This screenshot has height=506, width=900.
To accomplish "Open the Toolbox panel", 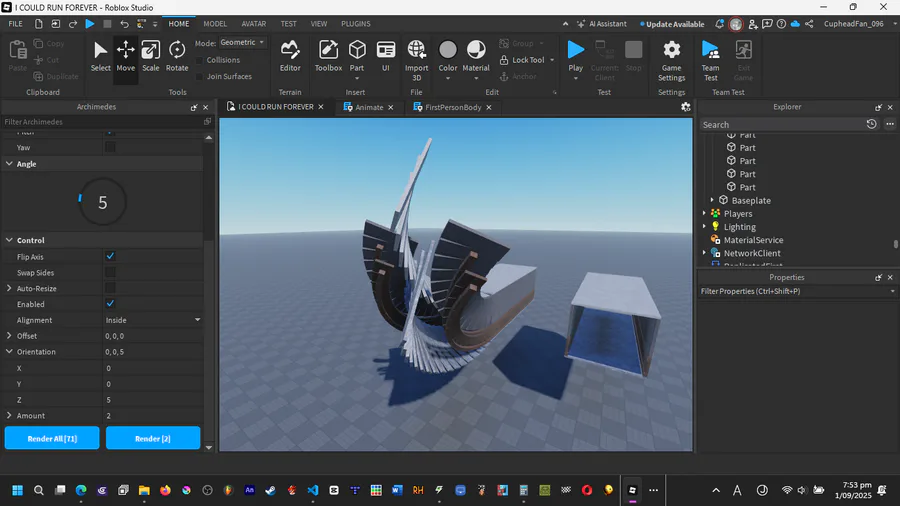I will click(x=328, y=56).
